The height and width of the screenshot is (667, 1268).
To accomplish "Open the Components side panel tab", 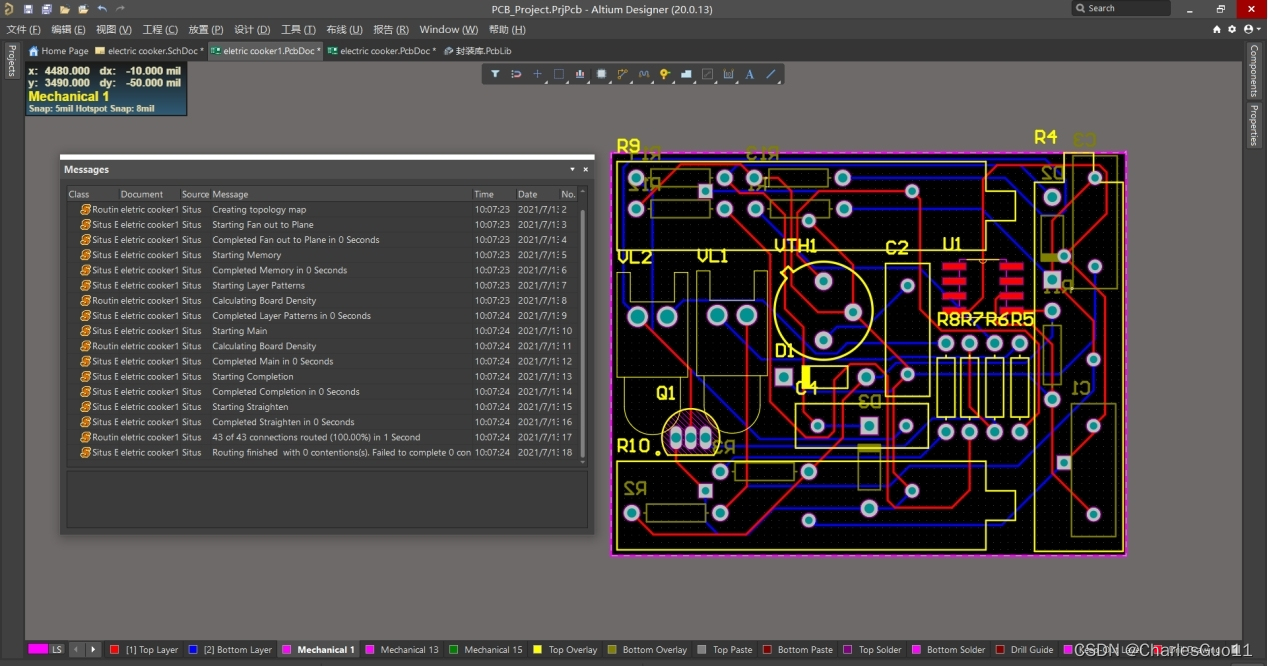I will (x=1254, y=69).
